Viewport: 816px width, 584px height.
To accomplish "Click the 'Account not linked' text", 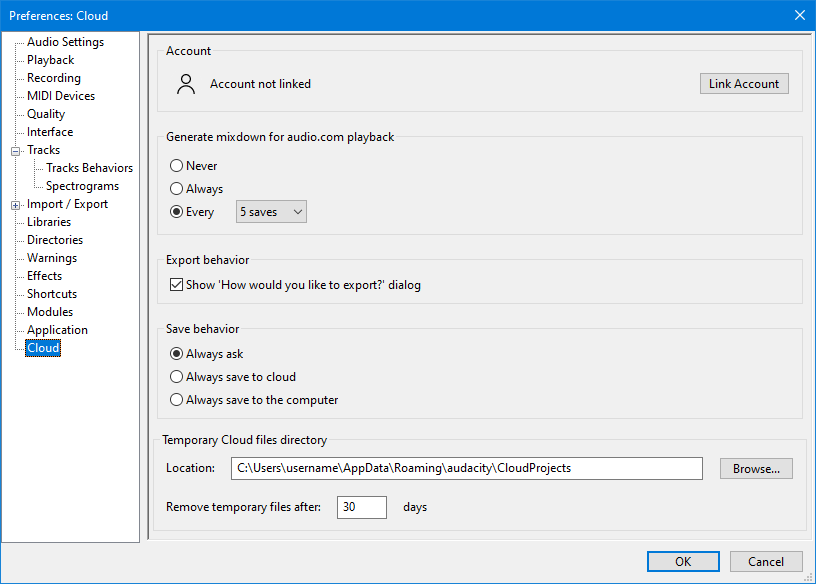I will coord(260,84).
